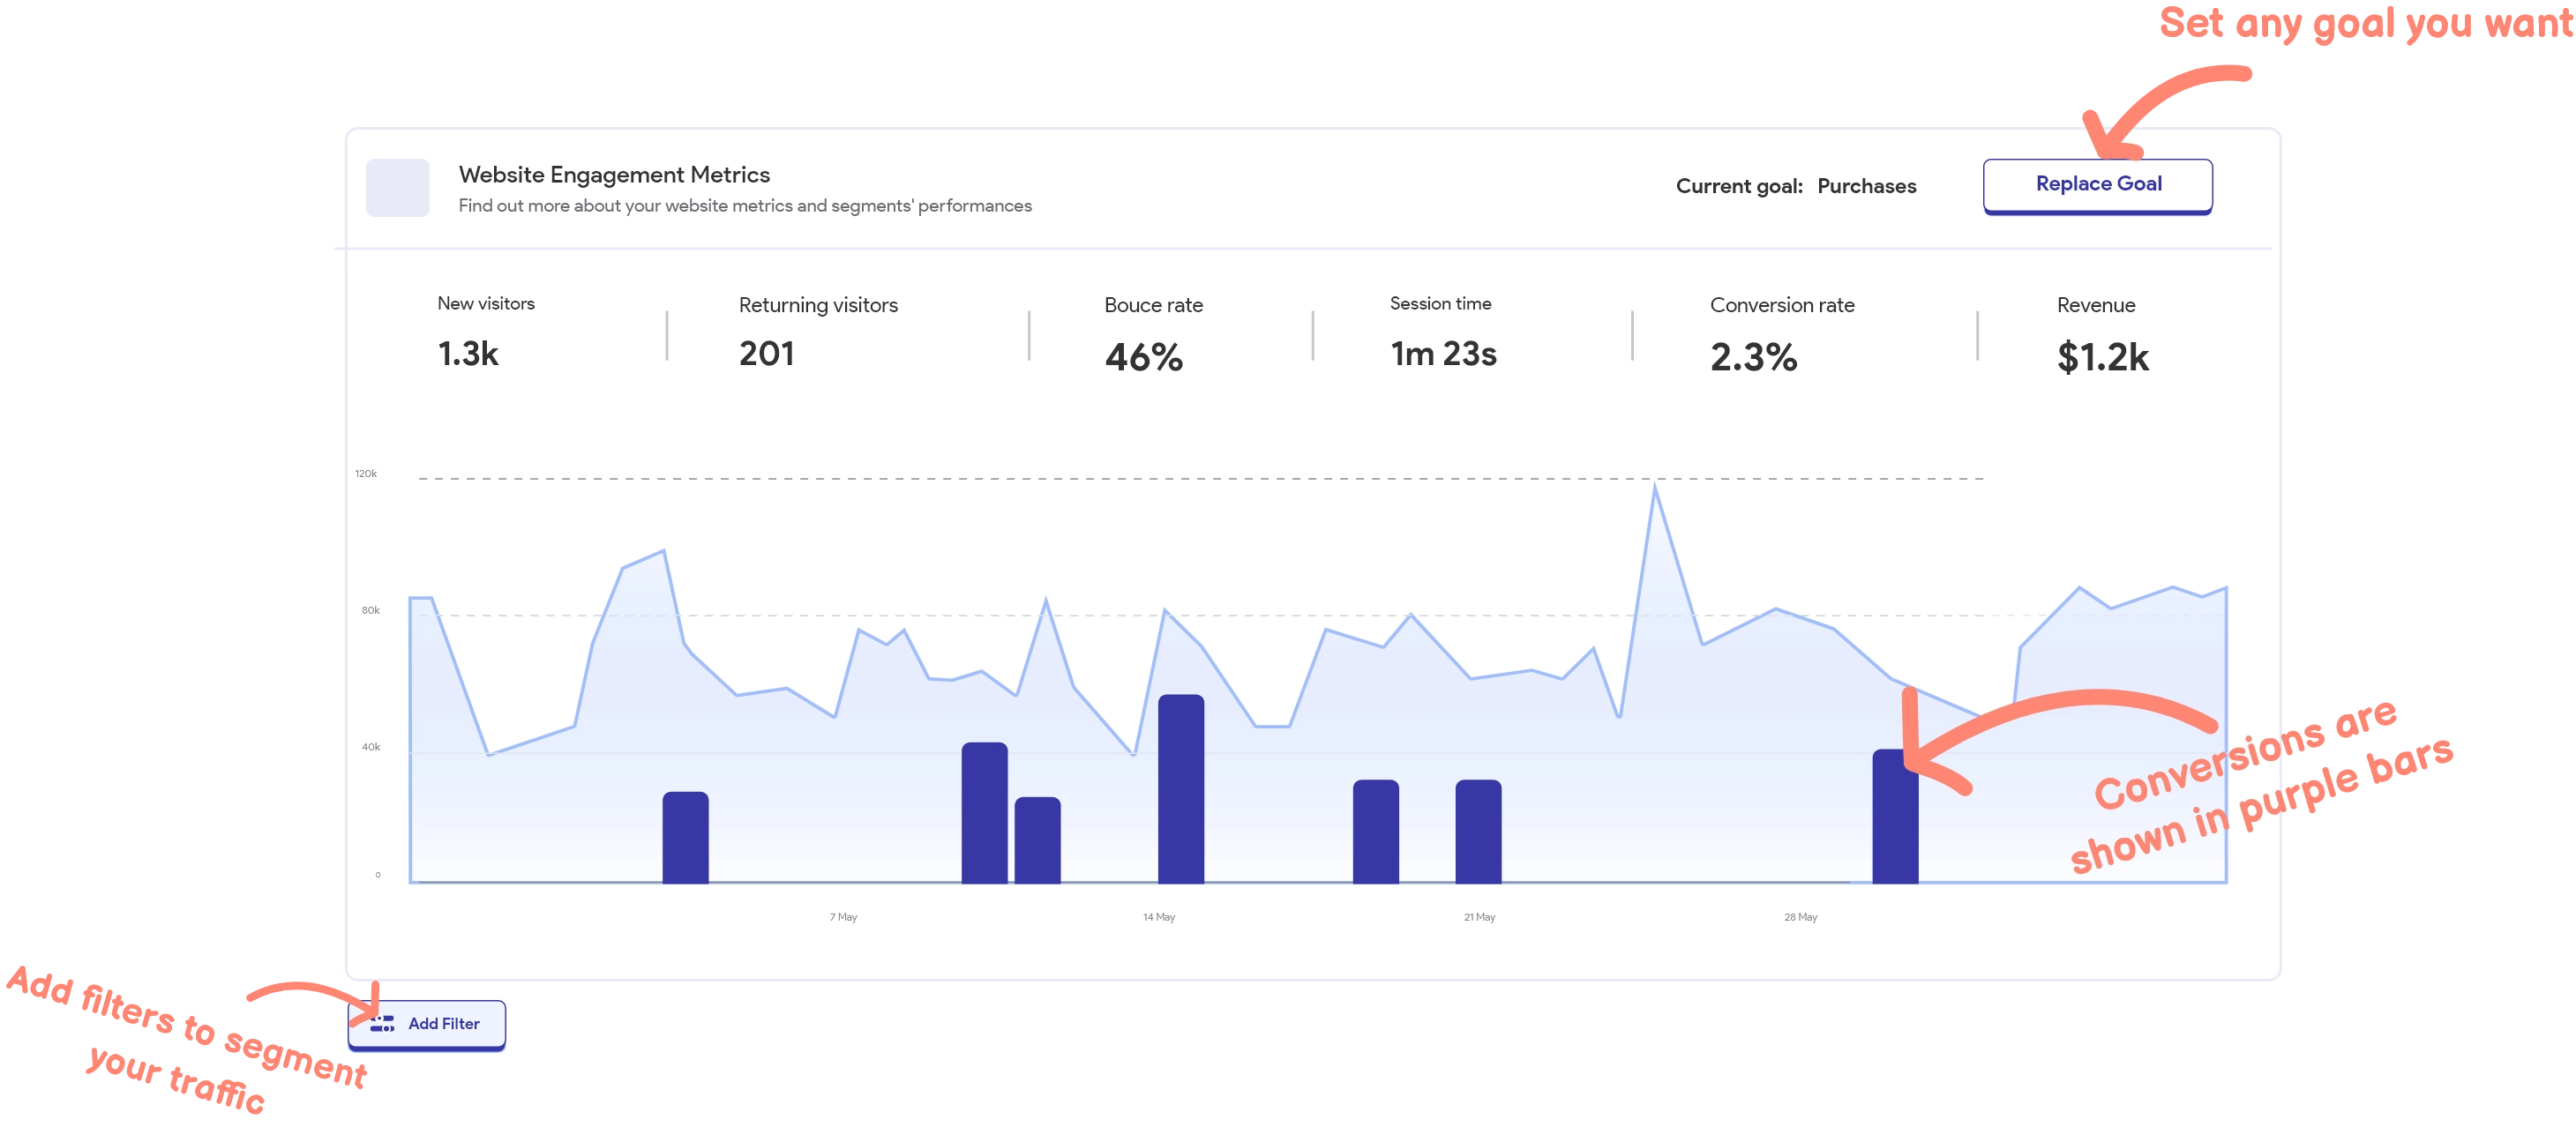The image size is (2576, 1127).
Task: Toggle the conversion bar after 21 May
Action: (x=1479, y=830)
